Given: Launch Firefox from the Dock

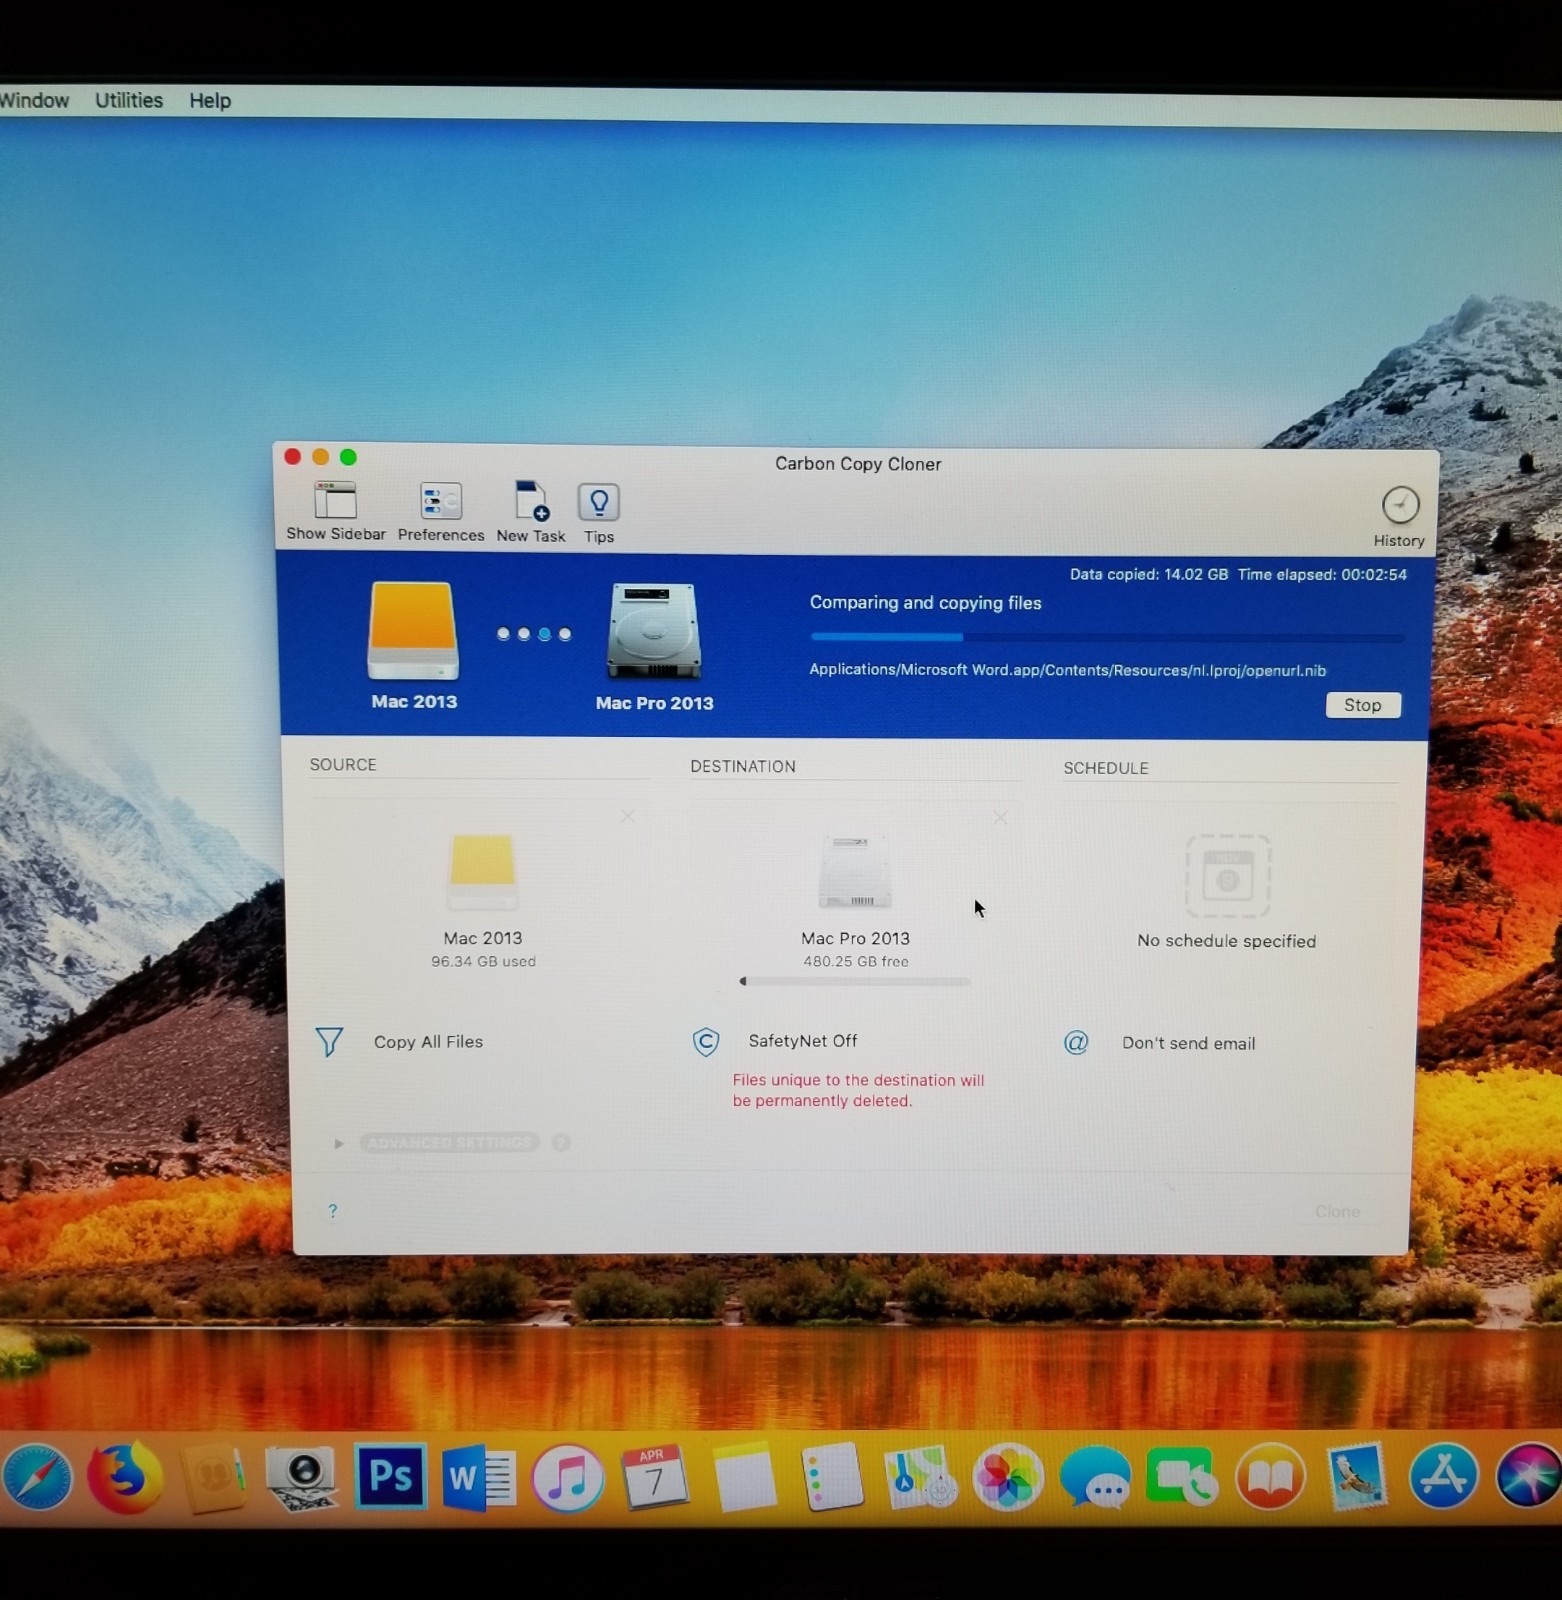Looking at the screenshot, I should (x=125, y=1477).
